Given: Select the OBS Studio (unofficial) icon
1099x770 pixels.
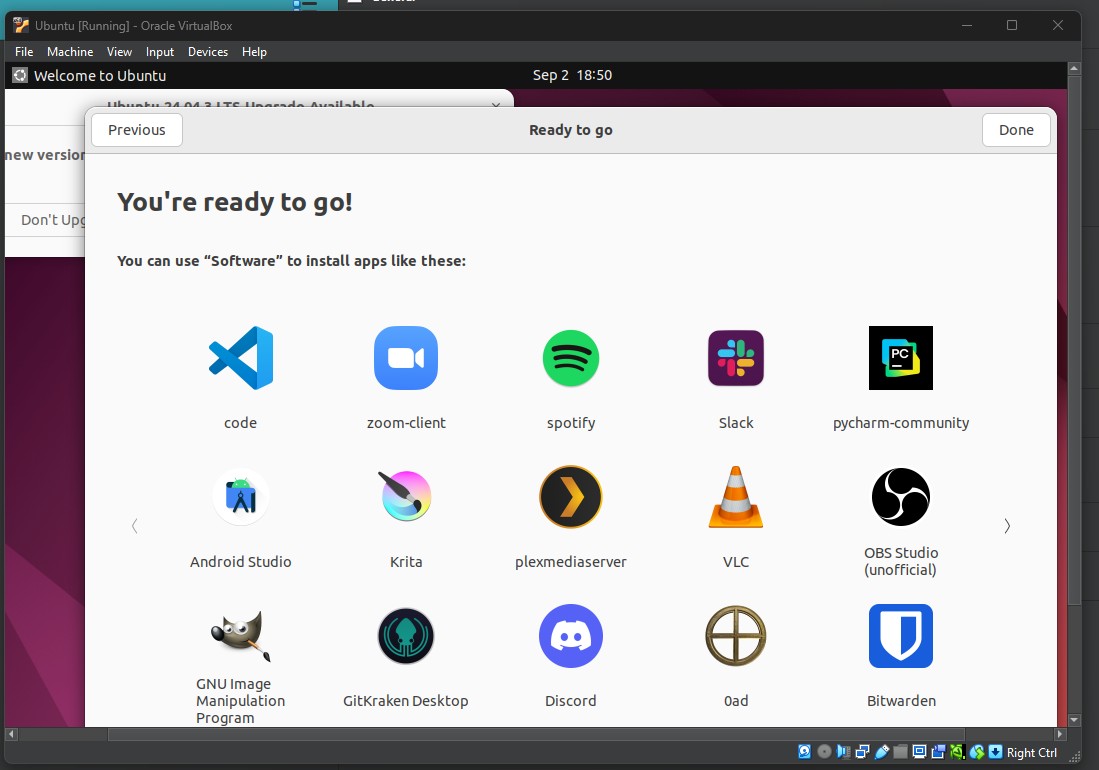Looking at the screenshot, I should (900, 497).
